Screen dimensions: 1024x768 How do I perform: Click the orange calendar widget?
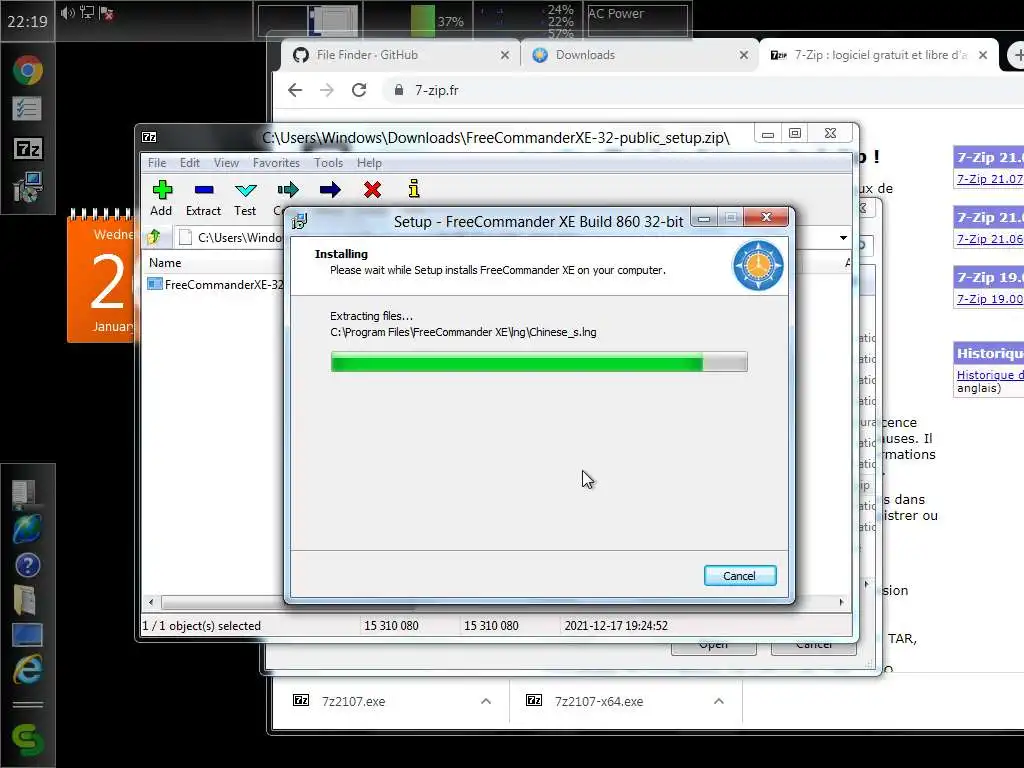pyautogui.click(x=101, y=276)
